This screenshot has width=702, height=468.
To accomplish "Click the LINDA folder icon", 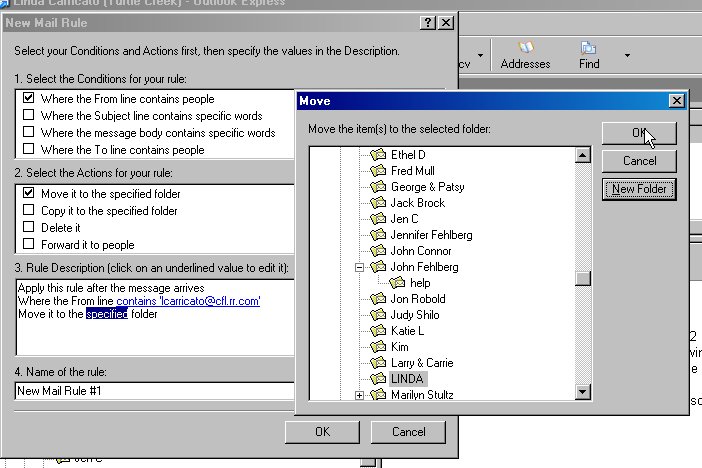I will coord(378,379).
